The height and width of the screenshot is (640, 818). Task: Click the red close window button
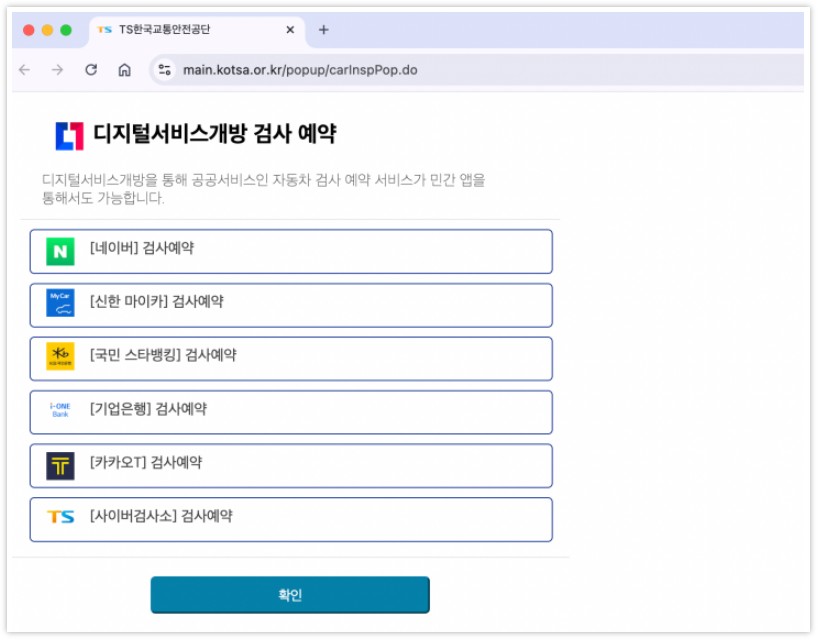tap(29, 30)
